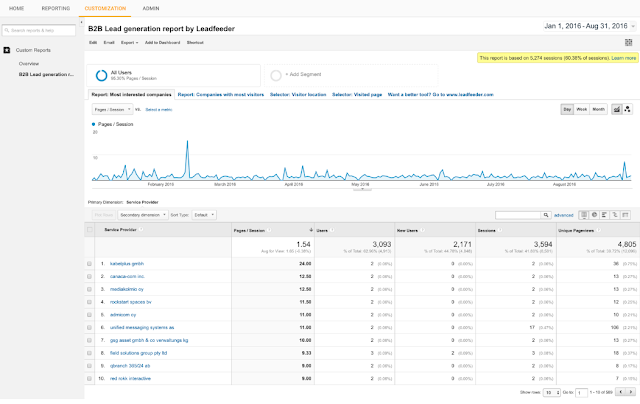Viewport: 640px width, 404px height.
Task: Click help icon next to Pages / Session header
Action: (269, 231)
